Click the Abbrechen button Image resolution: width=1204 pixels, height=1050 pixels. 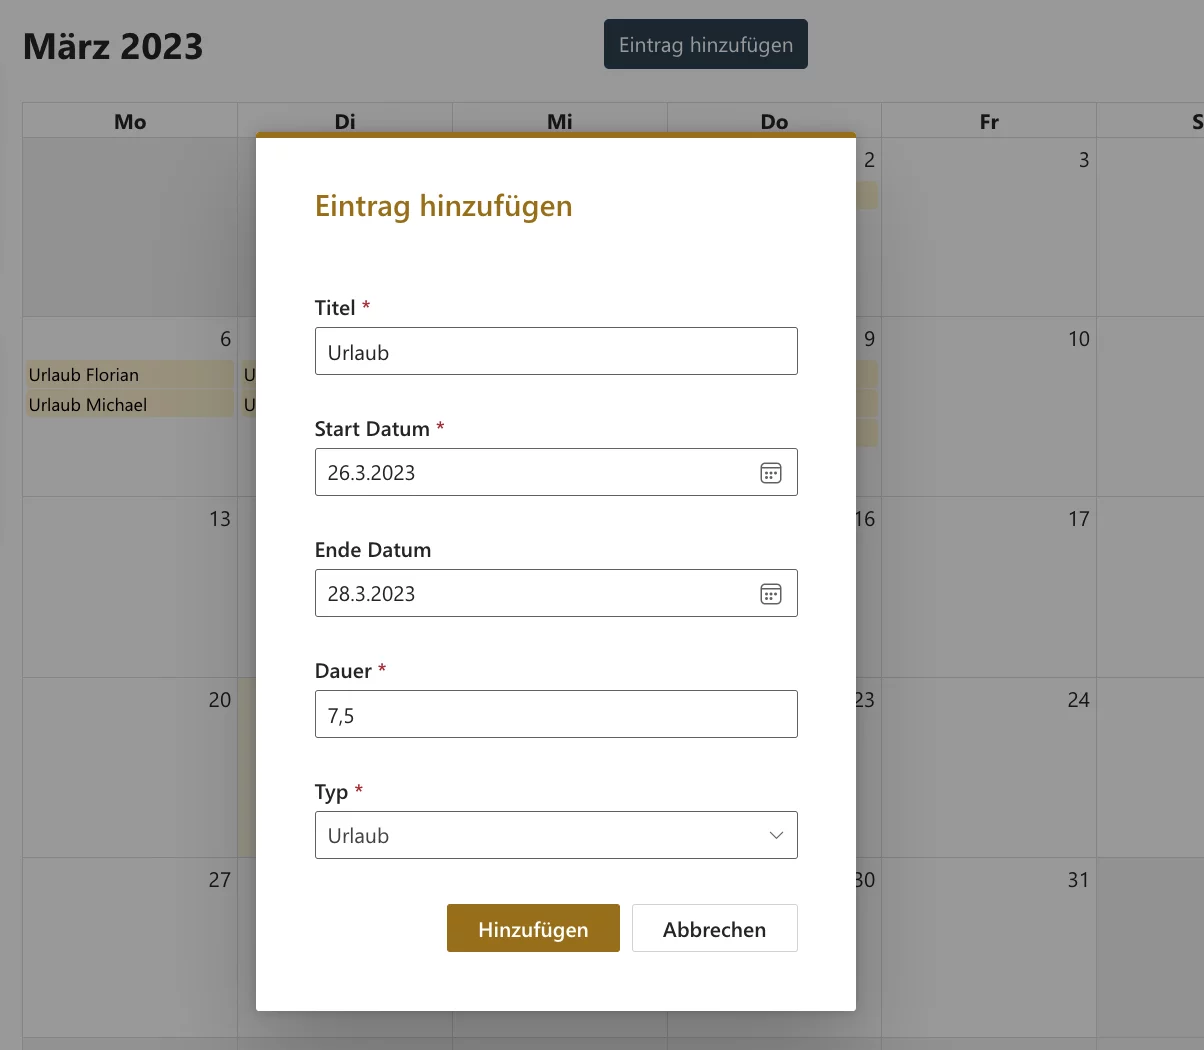[x=714, y=928]
